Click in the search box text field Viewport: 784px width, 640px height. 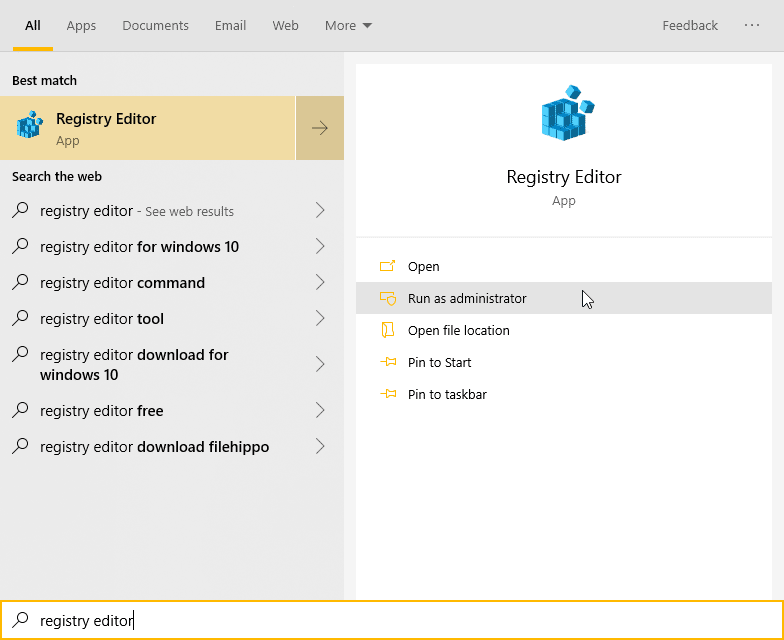392,620
